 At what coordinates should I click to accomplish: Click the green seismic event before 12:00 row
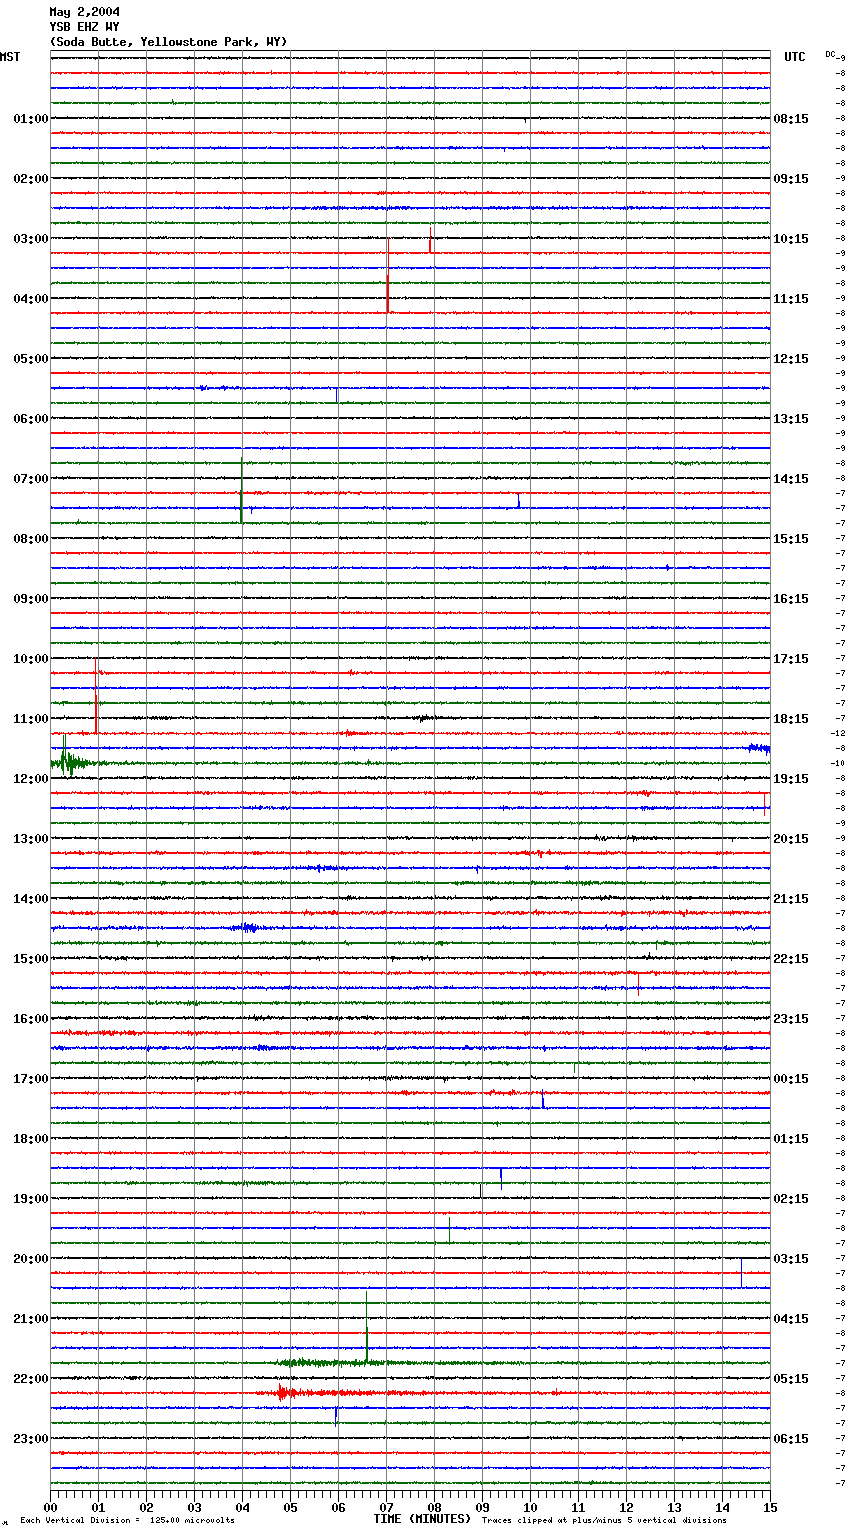pos(68,762)
